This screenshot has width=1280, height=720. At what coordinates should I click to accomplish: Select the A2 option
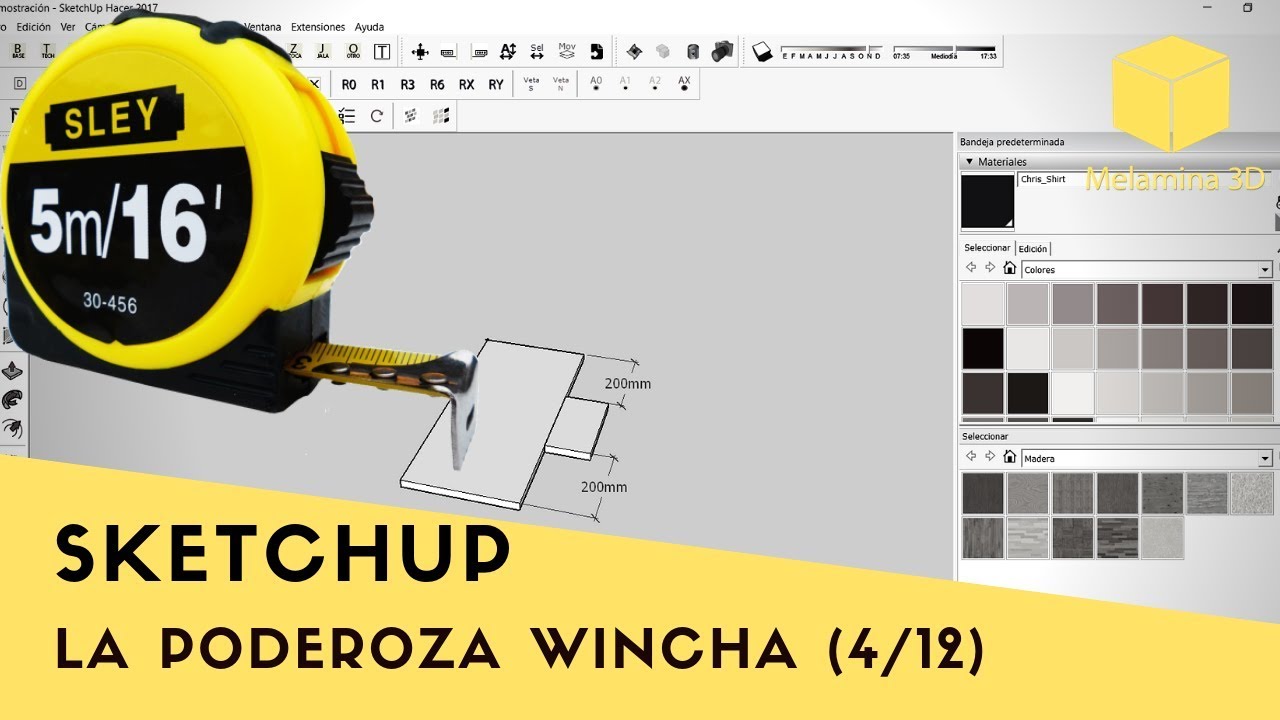tap(655, 84)
